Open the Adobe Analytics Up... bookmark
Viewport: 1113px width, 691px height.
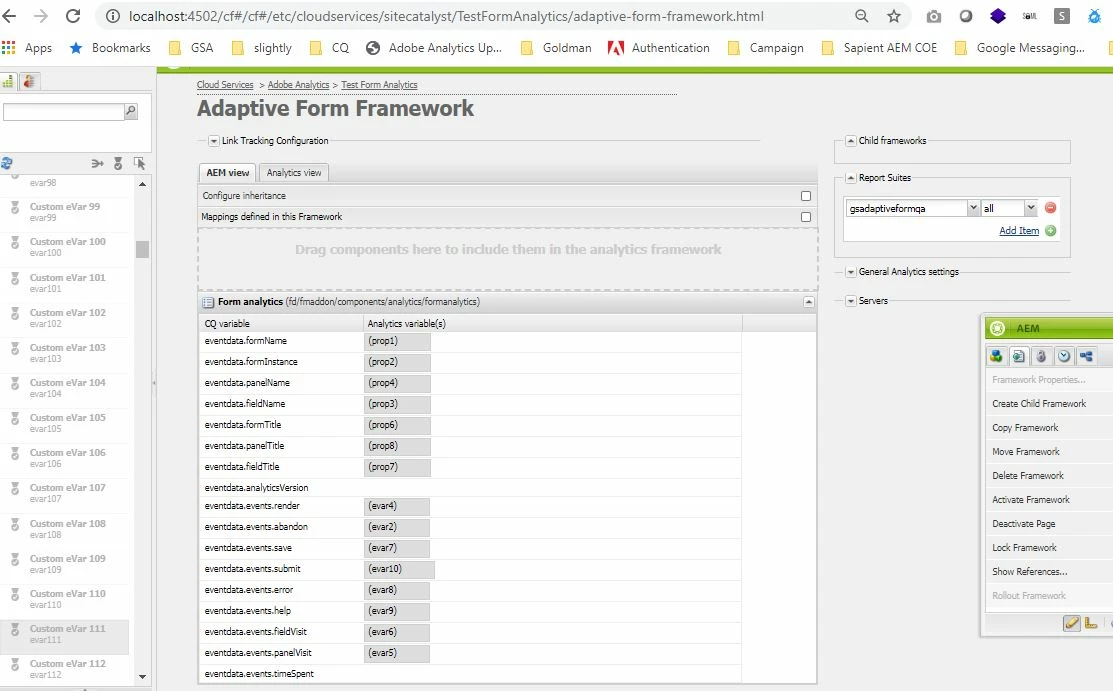434,48
